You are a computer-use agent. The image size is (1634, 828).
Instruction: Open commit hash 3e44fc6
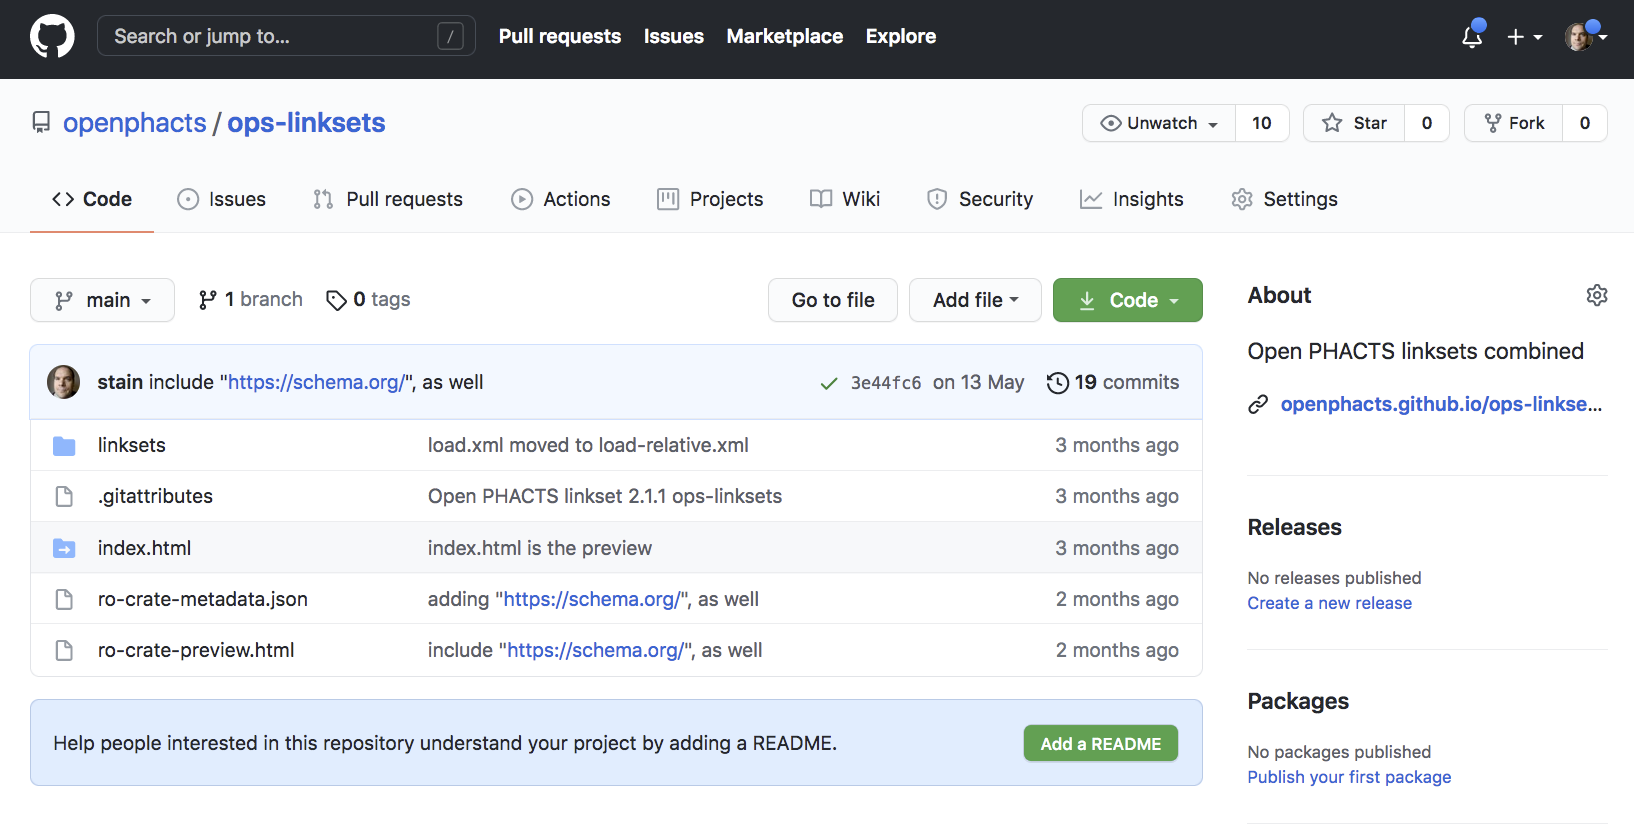click(886, 383)
